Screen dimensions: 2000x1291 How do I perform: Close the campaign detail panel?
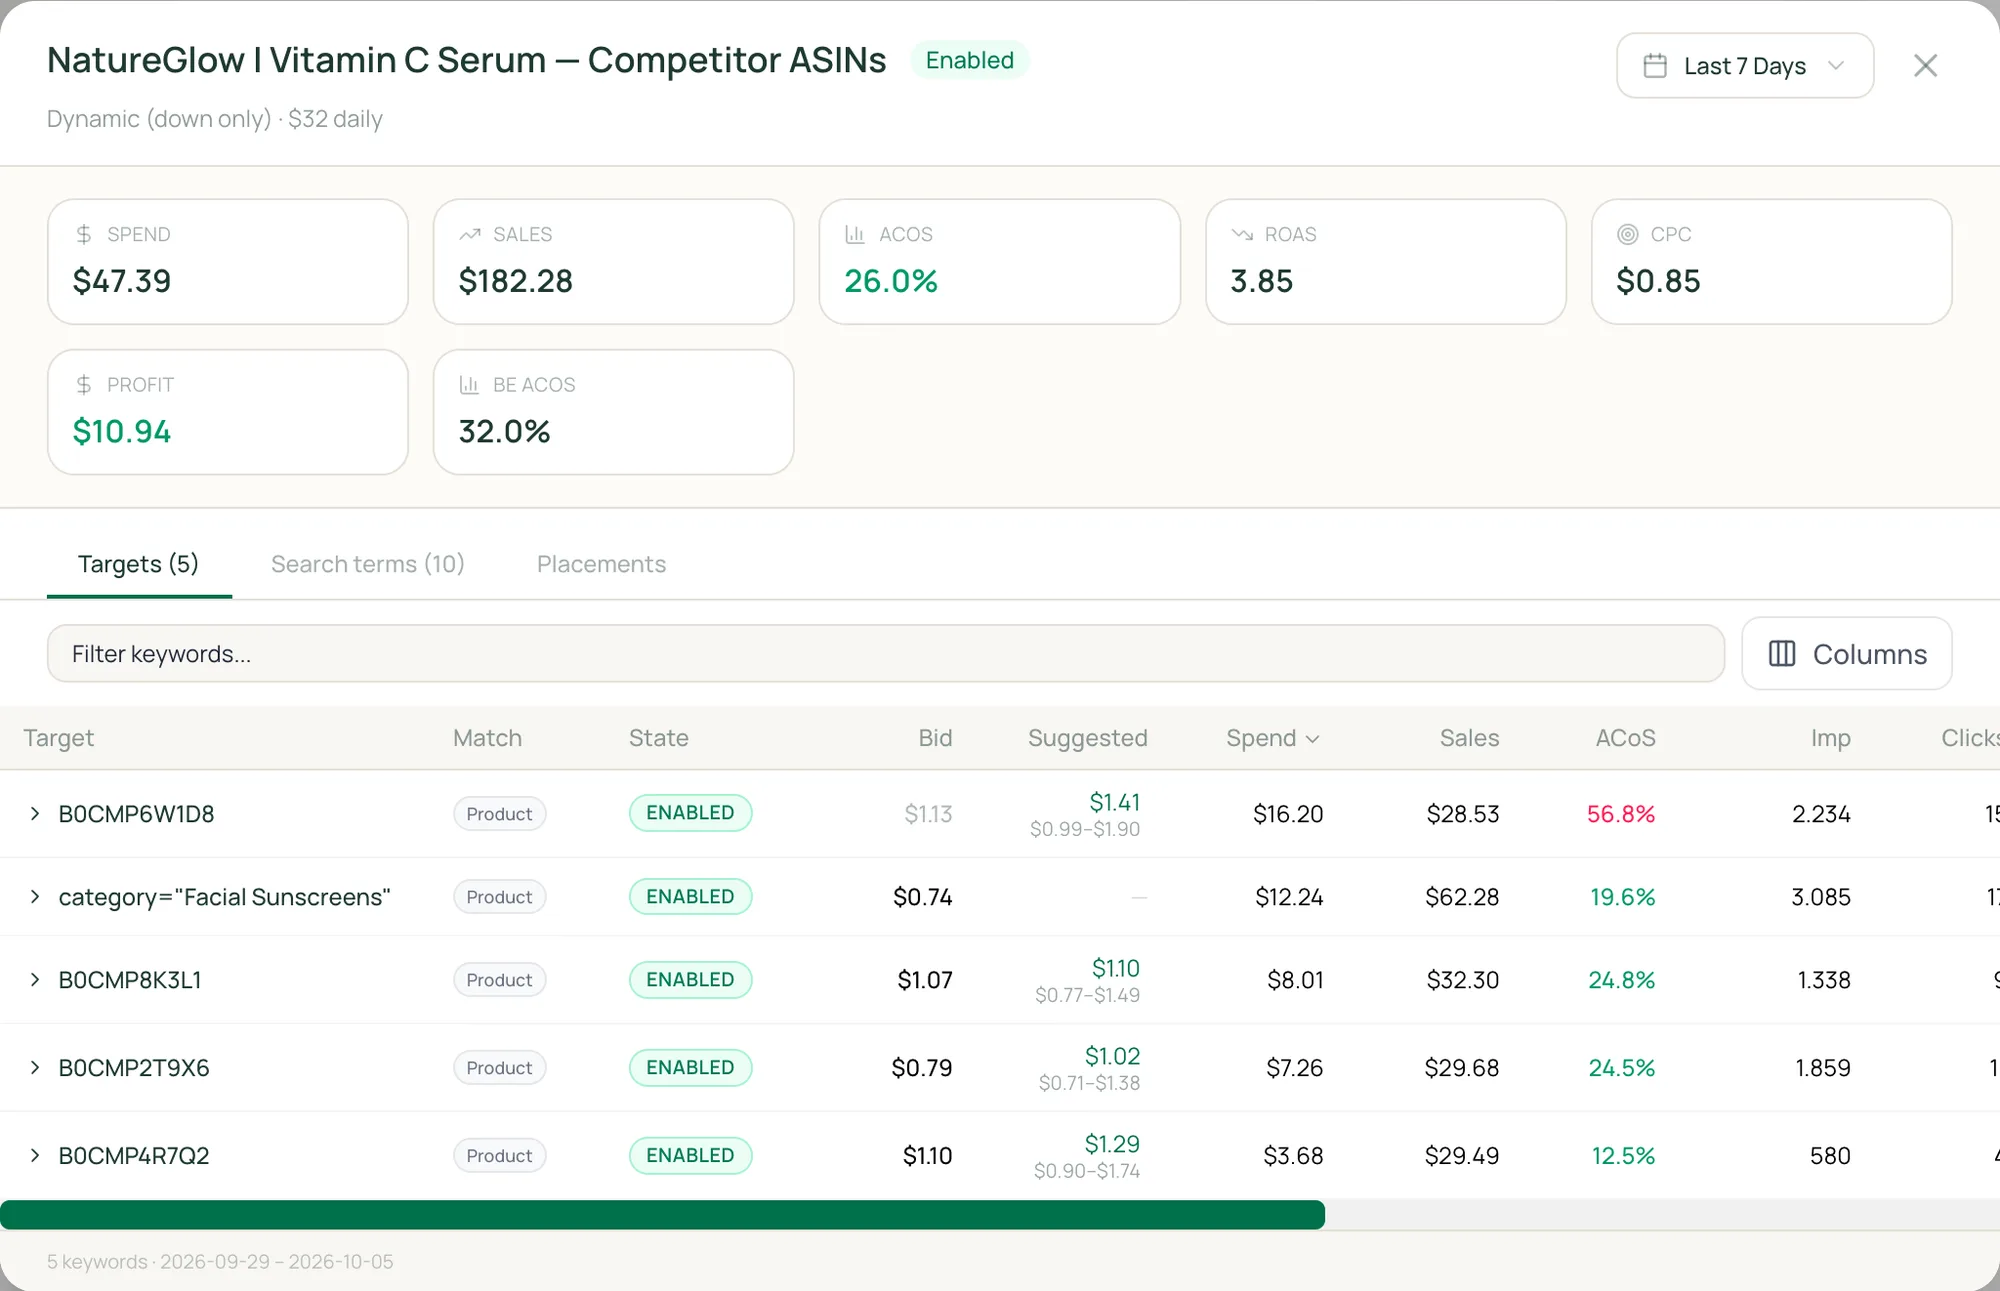(x=1925, y=66)
